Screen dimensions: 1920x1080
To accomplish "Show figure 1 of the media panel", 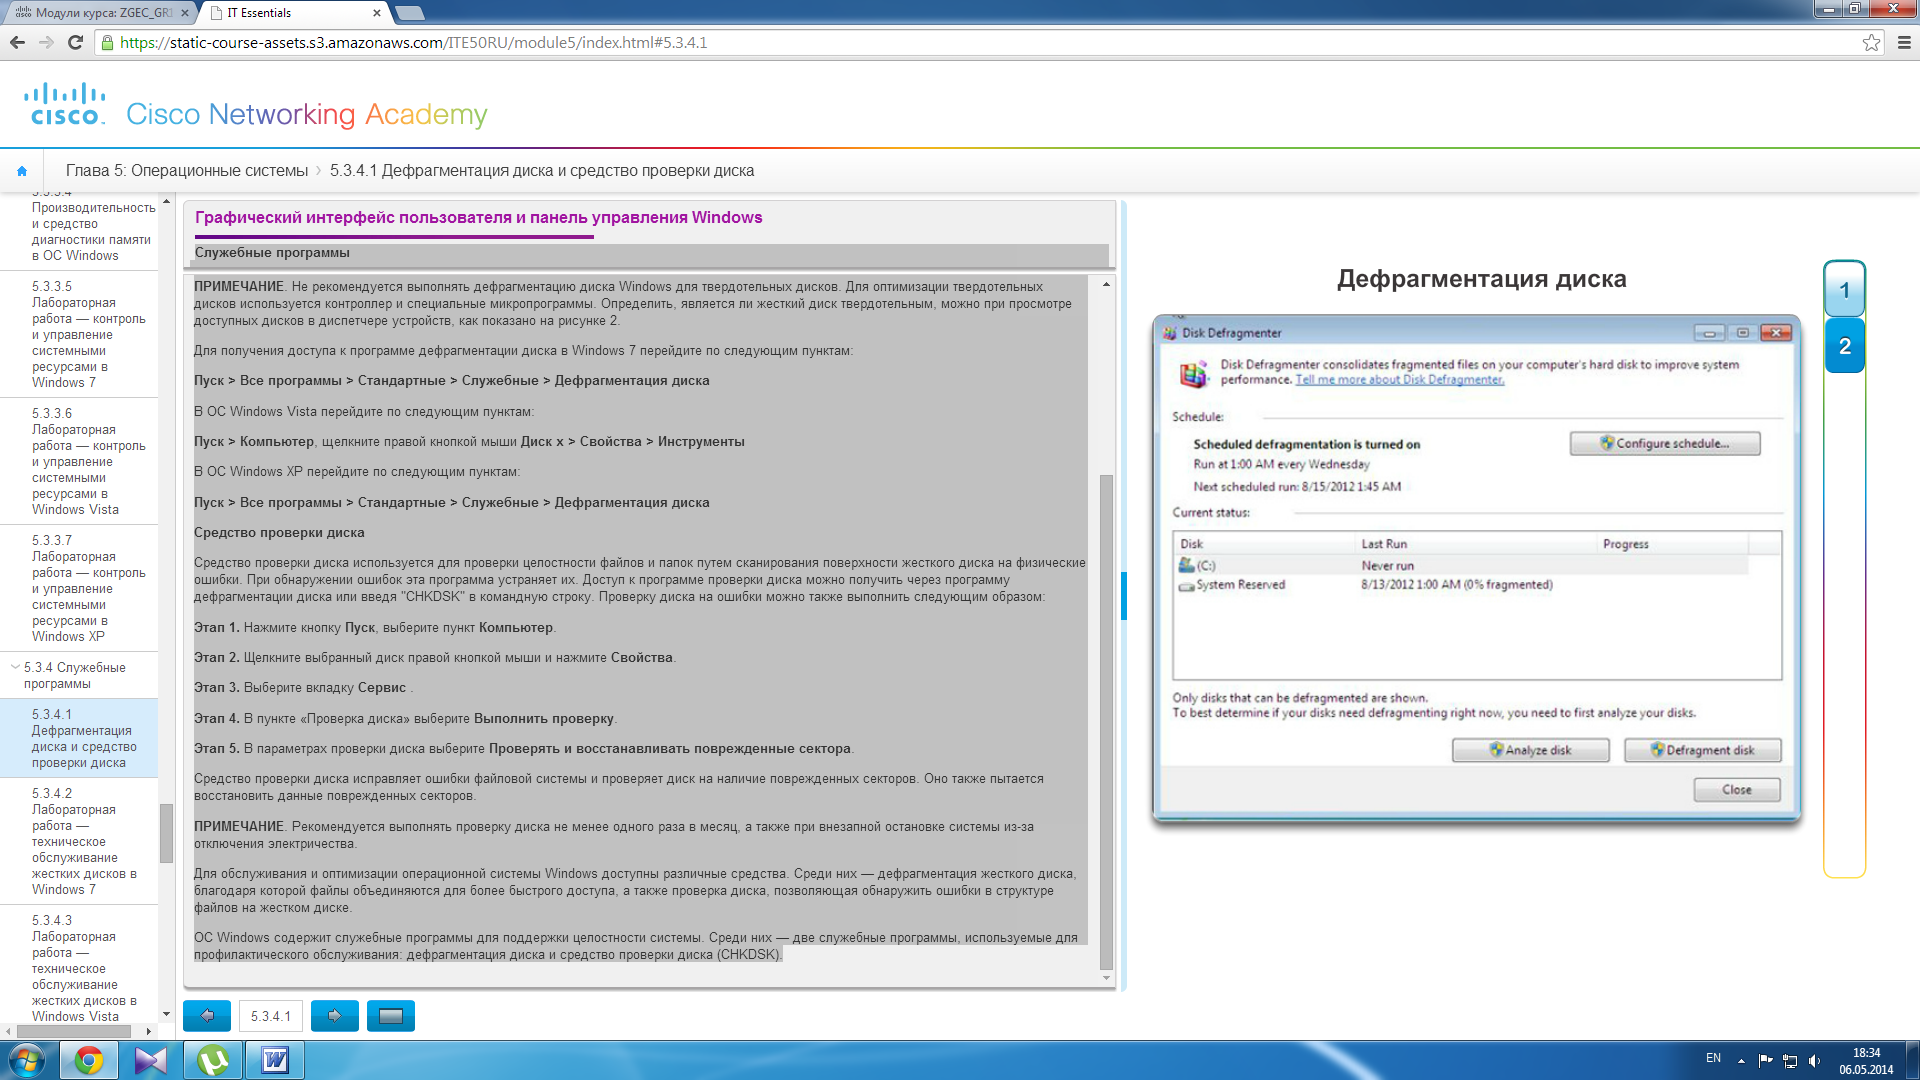I will click(x=1845, y=290).
